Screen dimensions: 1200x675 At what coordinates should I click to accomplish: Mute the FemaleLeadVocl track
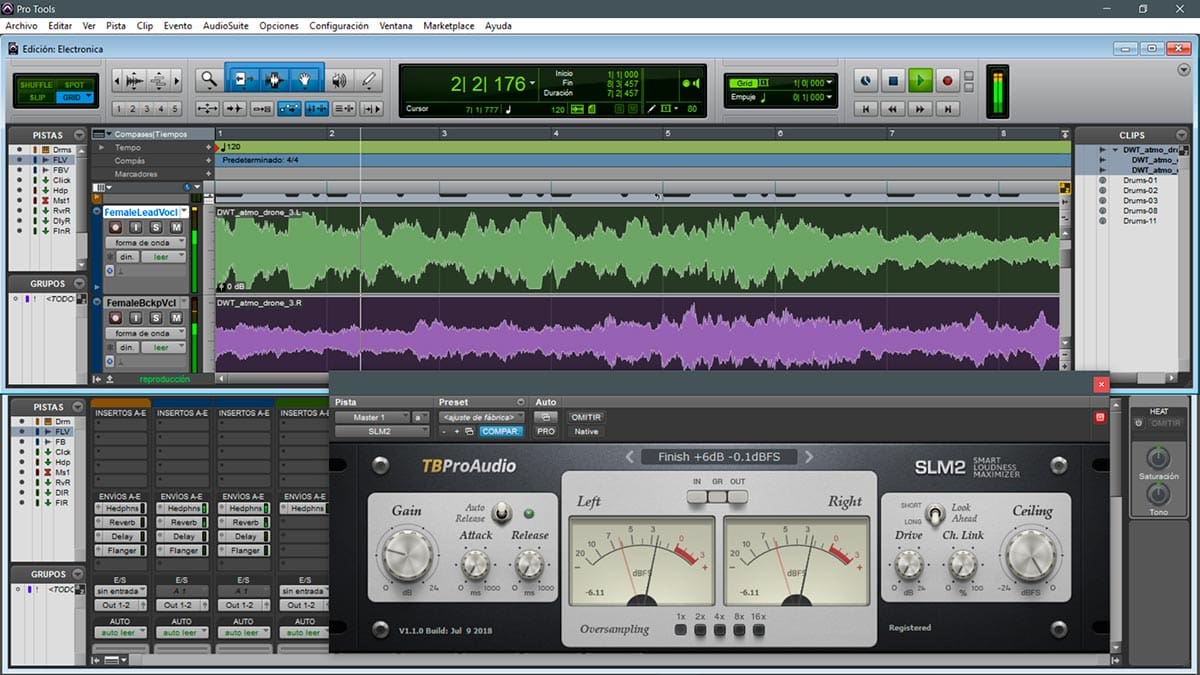tap(176, 228)
